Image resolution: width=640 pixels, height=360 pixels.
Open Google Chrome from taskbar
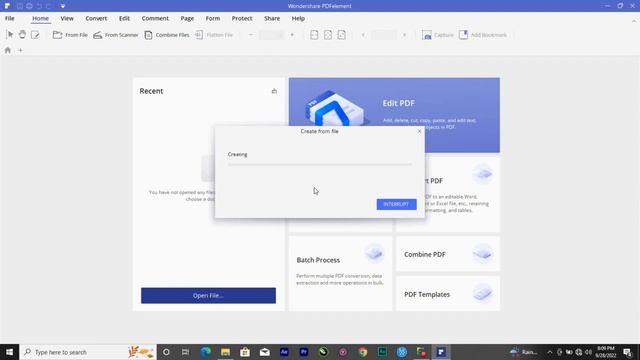pyautogui.click(x=362, y=352)
